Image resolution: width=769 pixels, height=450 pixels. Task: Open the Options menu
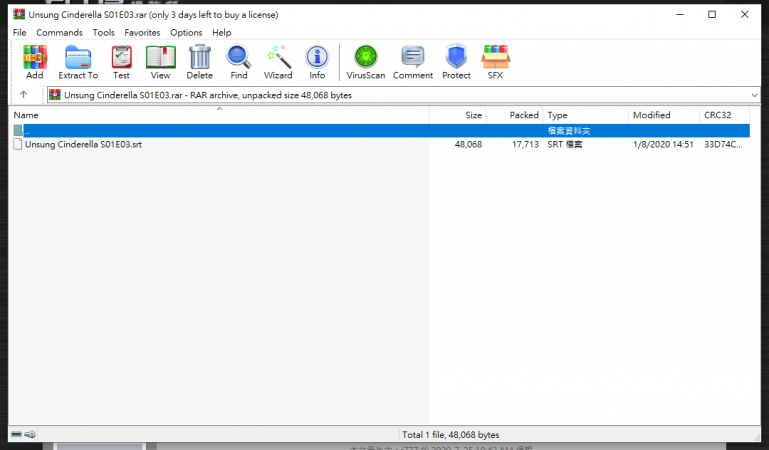186,32
